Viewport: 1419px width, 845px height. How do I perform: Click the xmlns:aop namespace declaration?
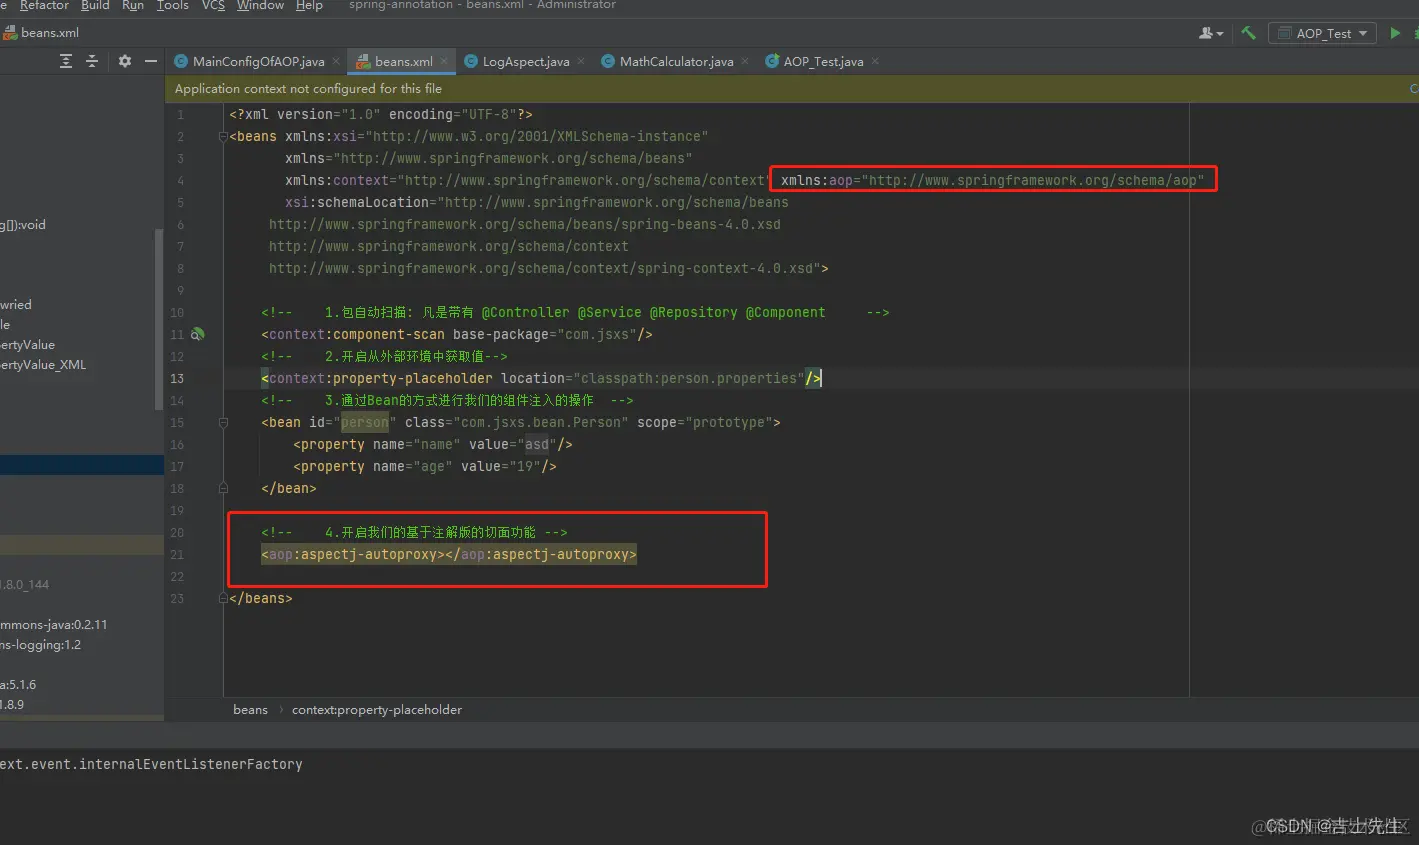992,180
